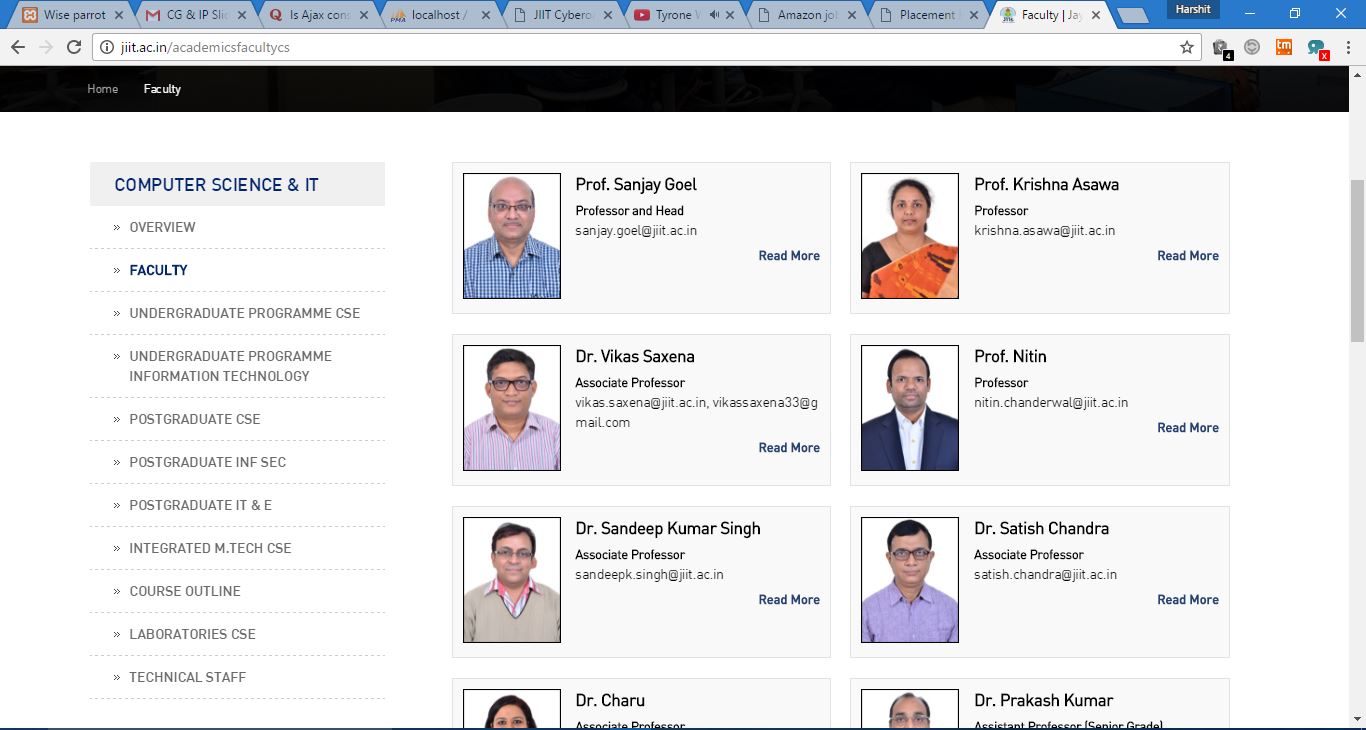Screen dimensions: 1366x730
Task: Open COURSE OUTLINE sidebar item
Action: coord(185,591)
